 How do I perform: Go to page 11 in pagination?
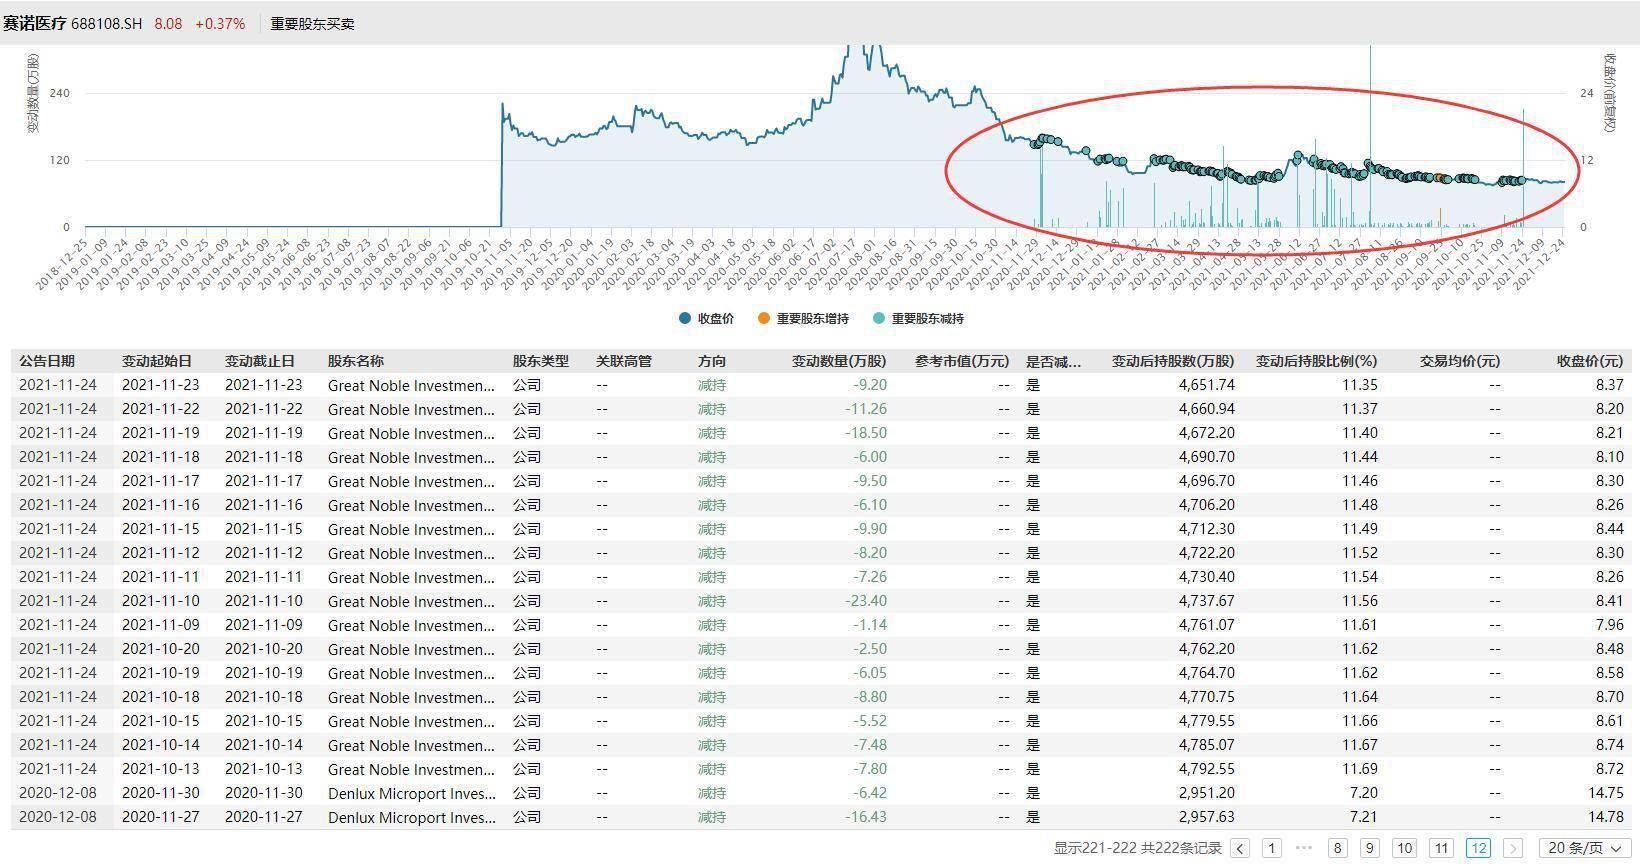pyautogui.click(x=1441, y=848)
